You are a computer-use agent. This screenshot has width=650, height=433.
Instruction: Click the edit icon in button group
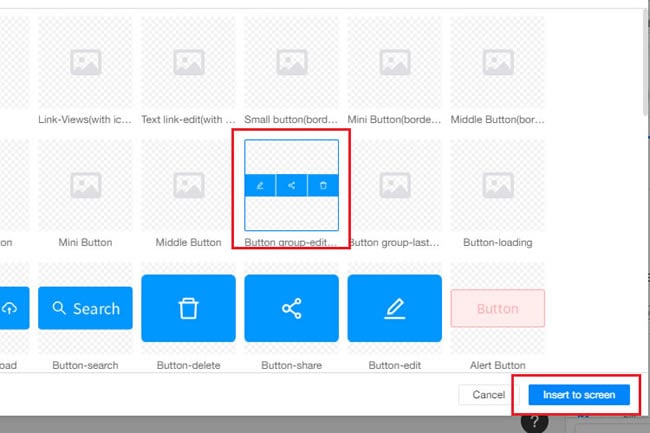(260, 185)
